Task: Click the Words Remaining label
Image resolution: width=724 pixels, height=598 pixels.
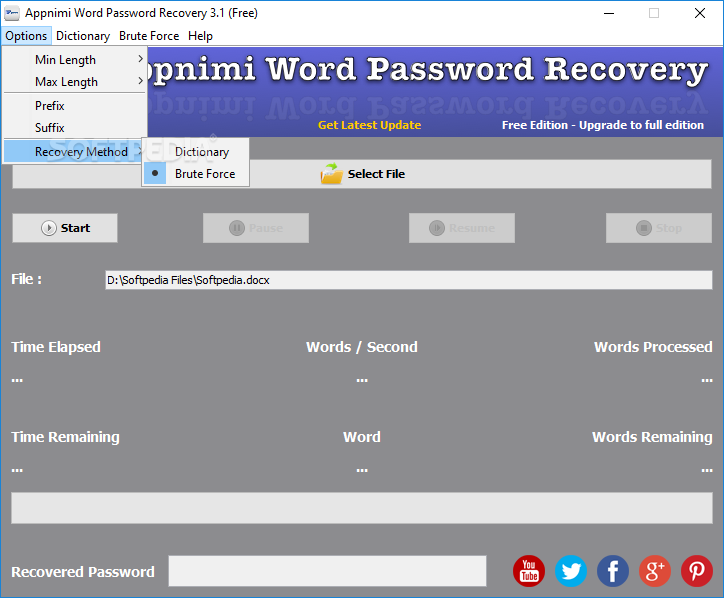Action: (652, 437)
